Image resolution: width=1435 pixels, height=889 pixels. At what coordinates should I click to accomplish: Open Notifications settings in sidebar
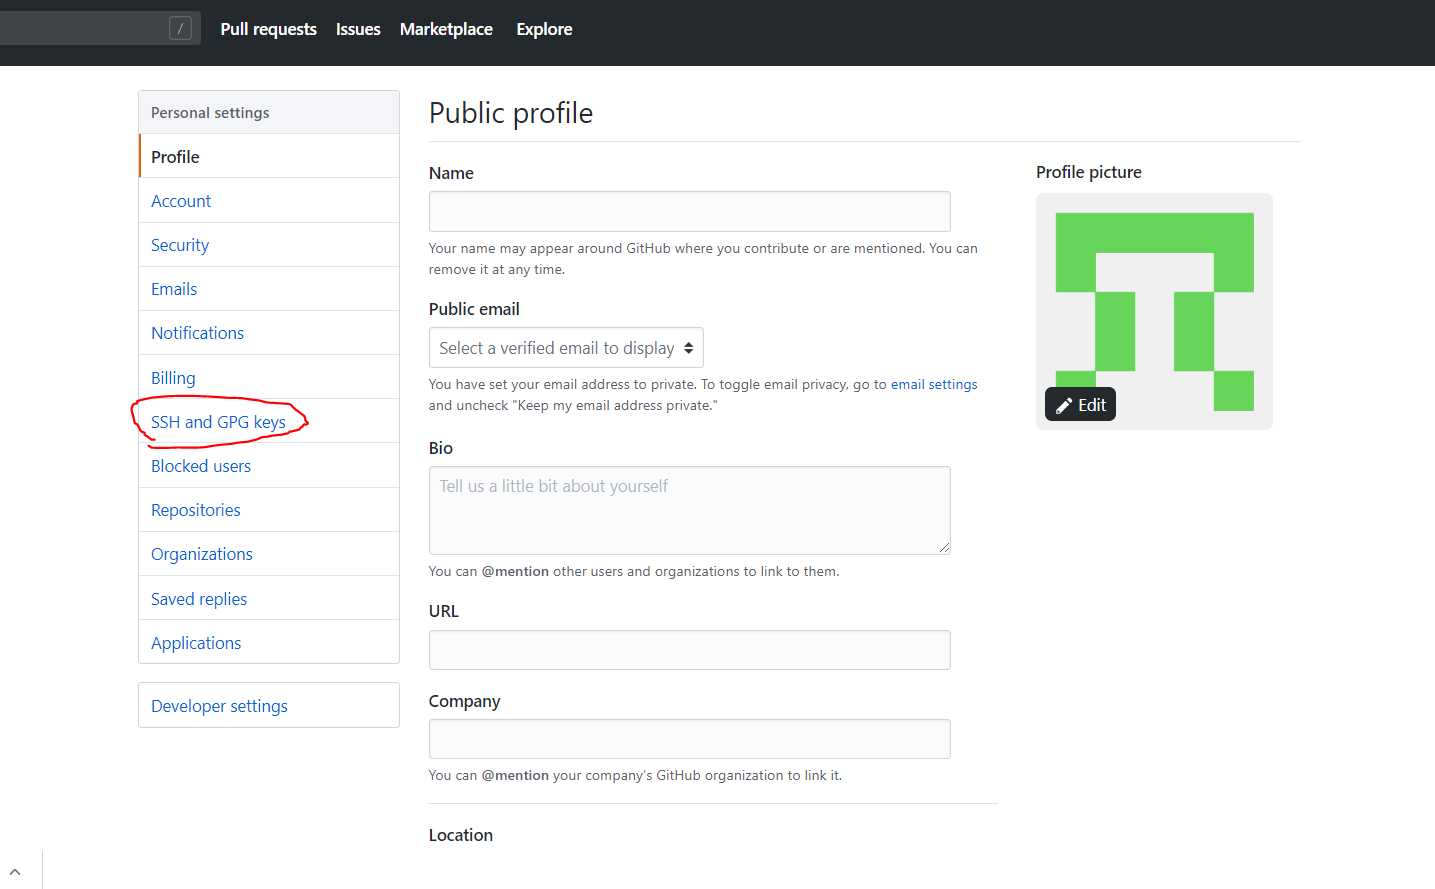[x=269, y=332]
